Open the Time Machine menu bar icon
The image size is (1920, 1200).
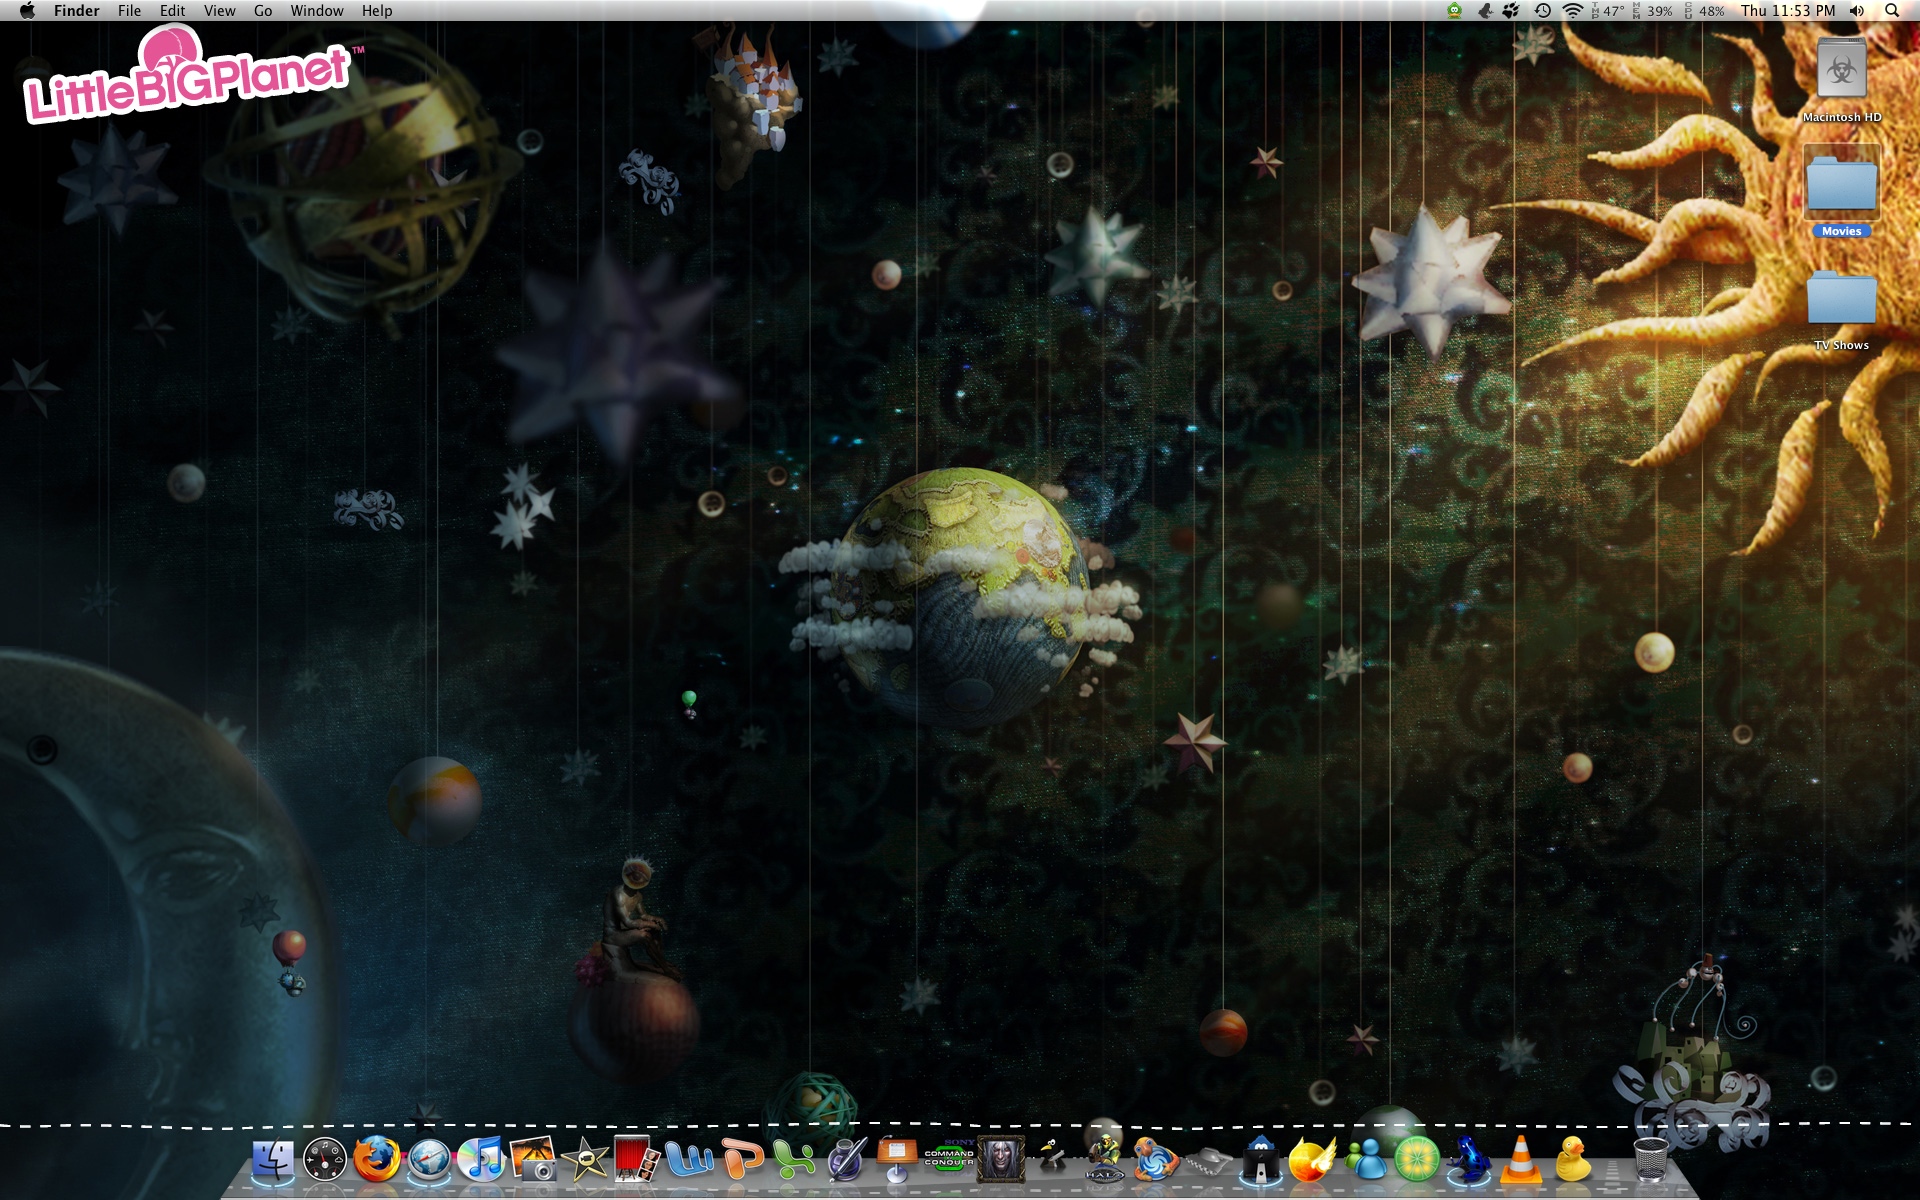1543,11
